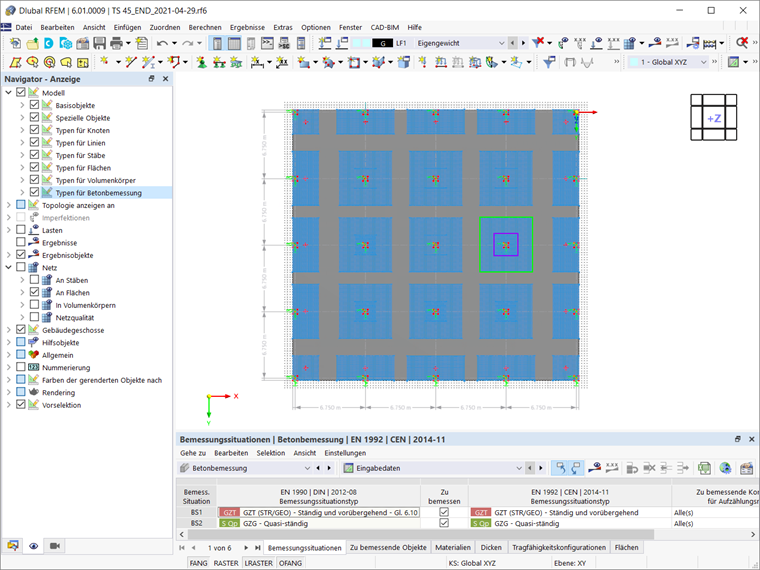Open the Berechnen menu

pos(205,27)
